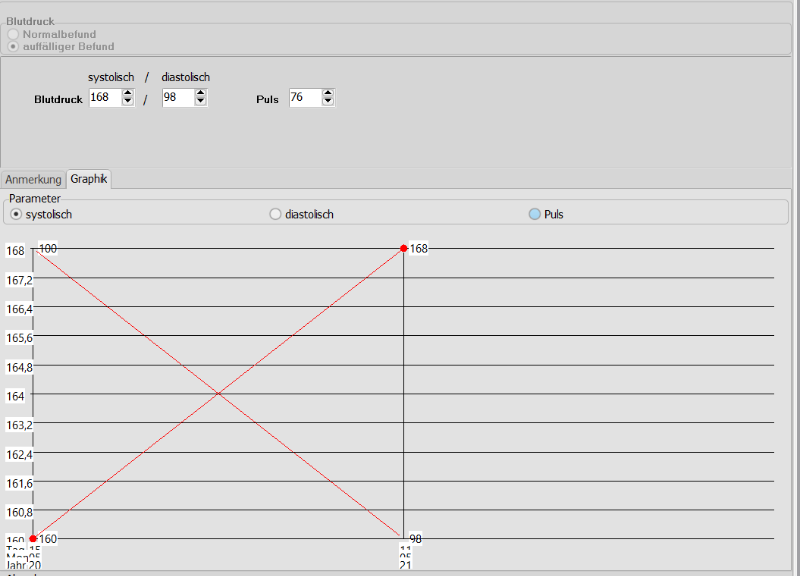Increase systolic value with up arrow
The width and height of the screenshot is (800, 576).
[128, 93]
